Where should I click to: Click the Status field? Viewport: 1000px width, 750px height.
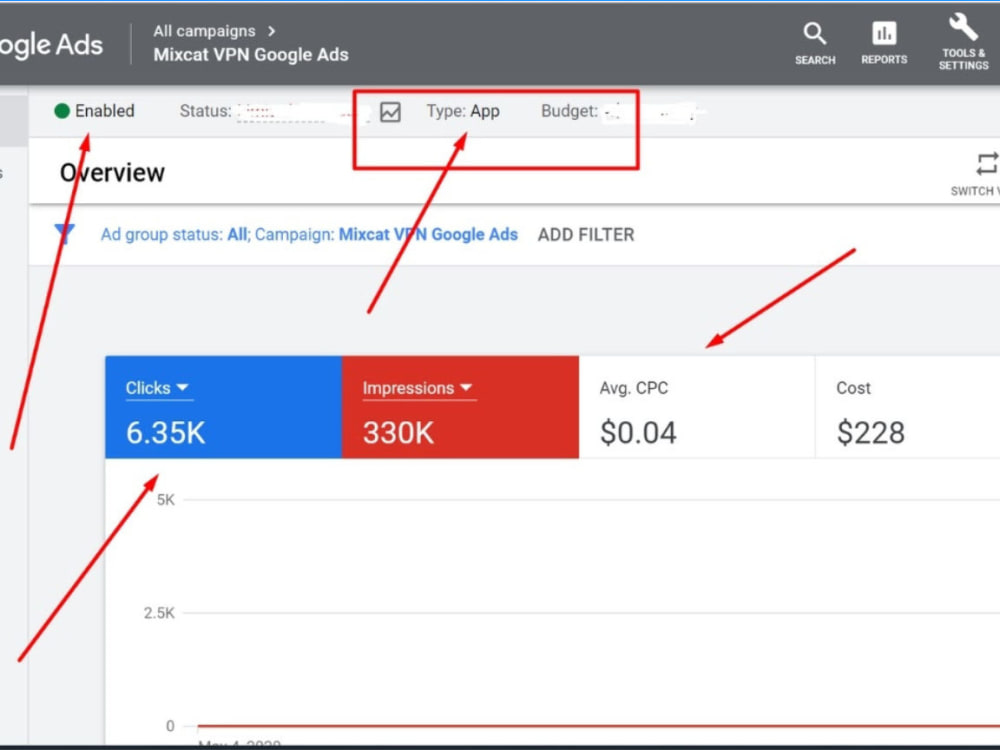274,112
